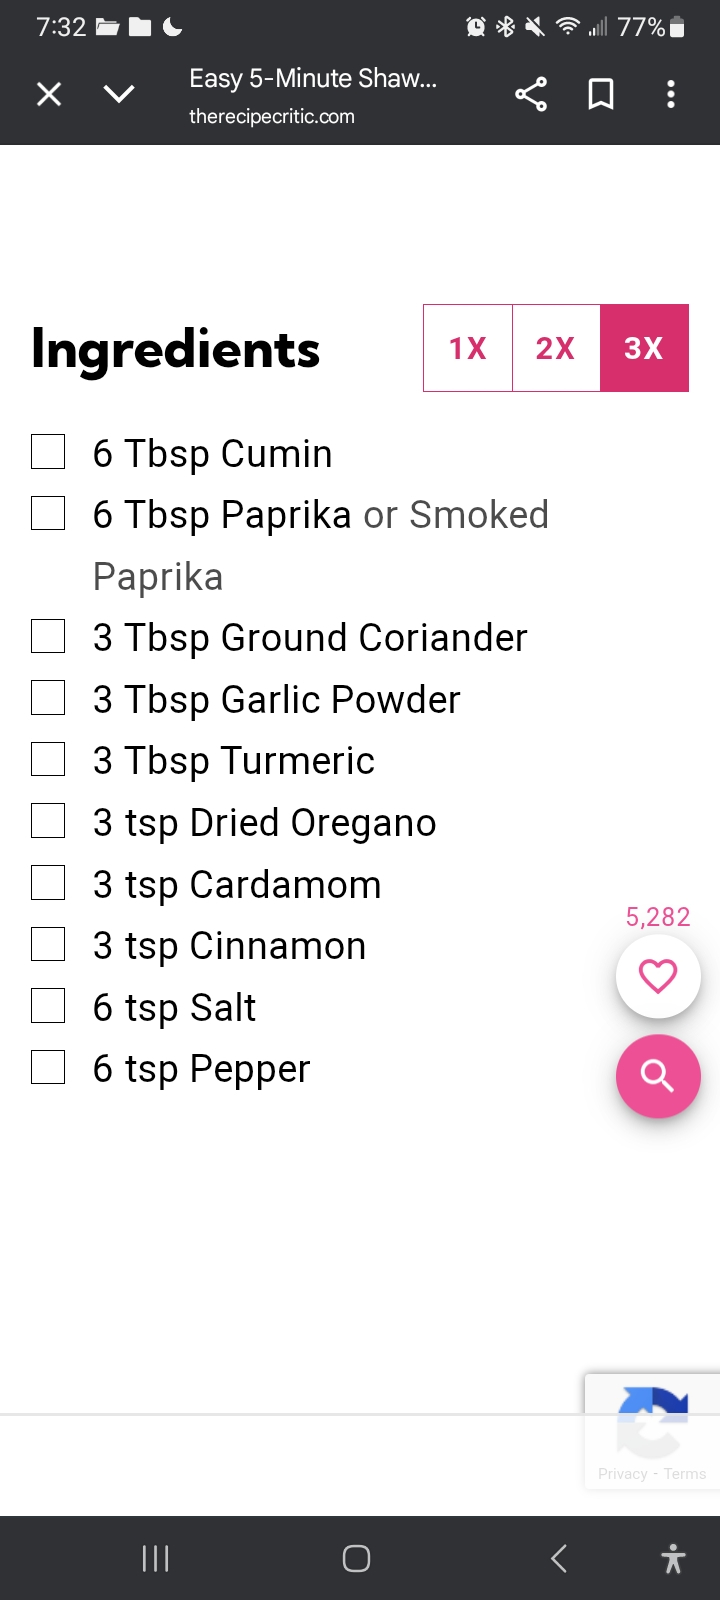
Task: Check the 6 Tbsp Cumin checkbox
Action: [x=48, y=452]
